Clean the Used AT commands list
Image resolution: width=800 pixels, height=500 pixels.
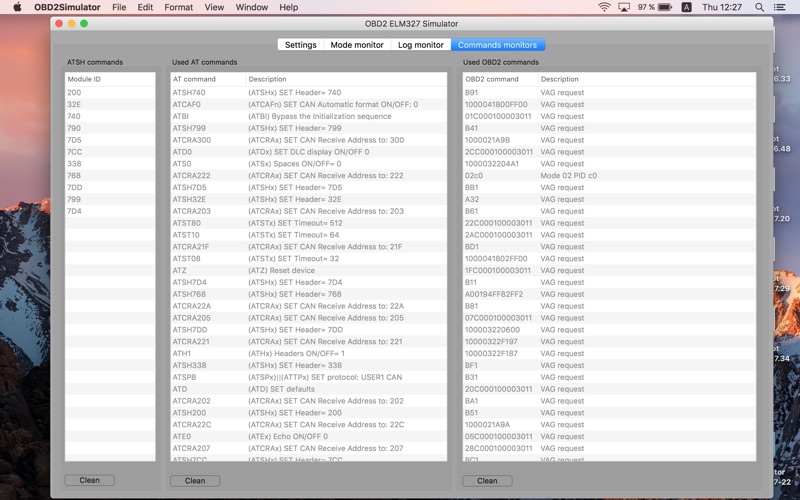(x=195, y=481)
